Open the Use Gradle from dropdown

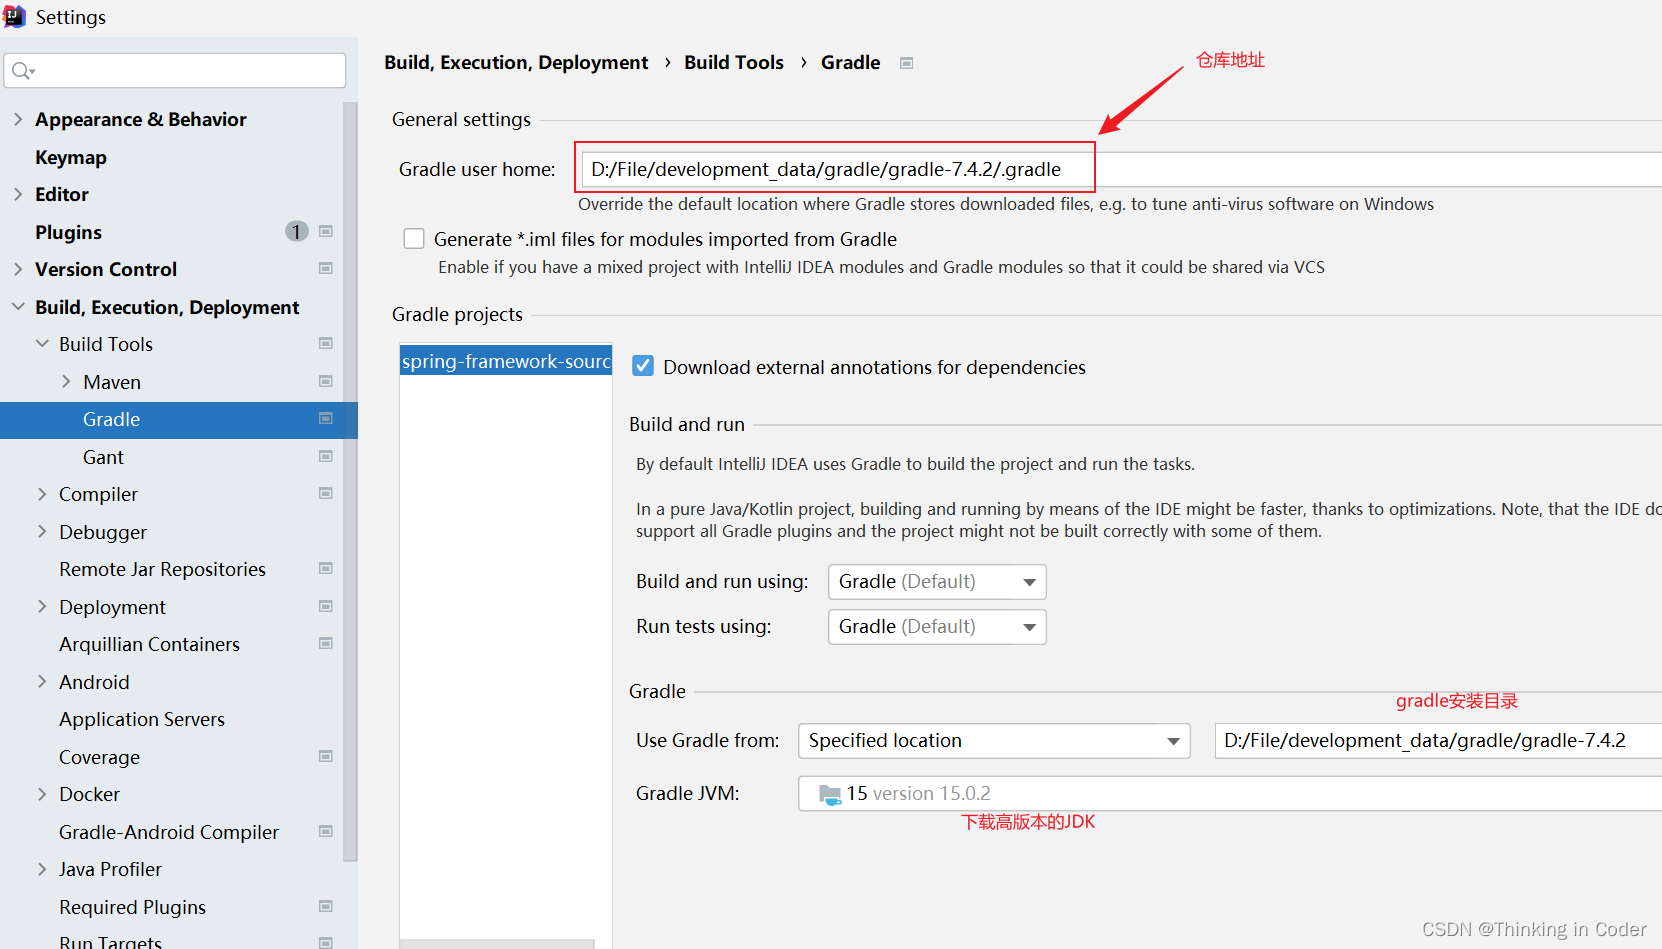[x=994, y=741]
